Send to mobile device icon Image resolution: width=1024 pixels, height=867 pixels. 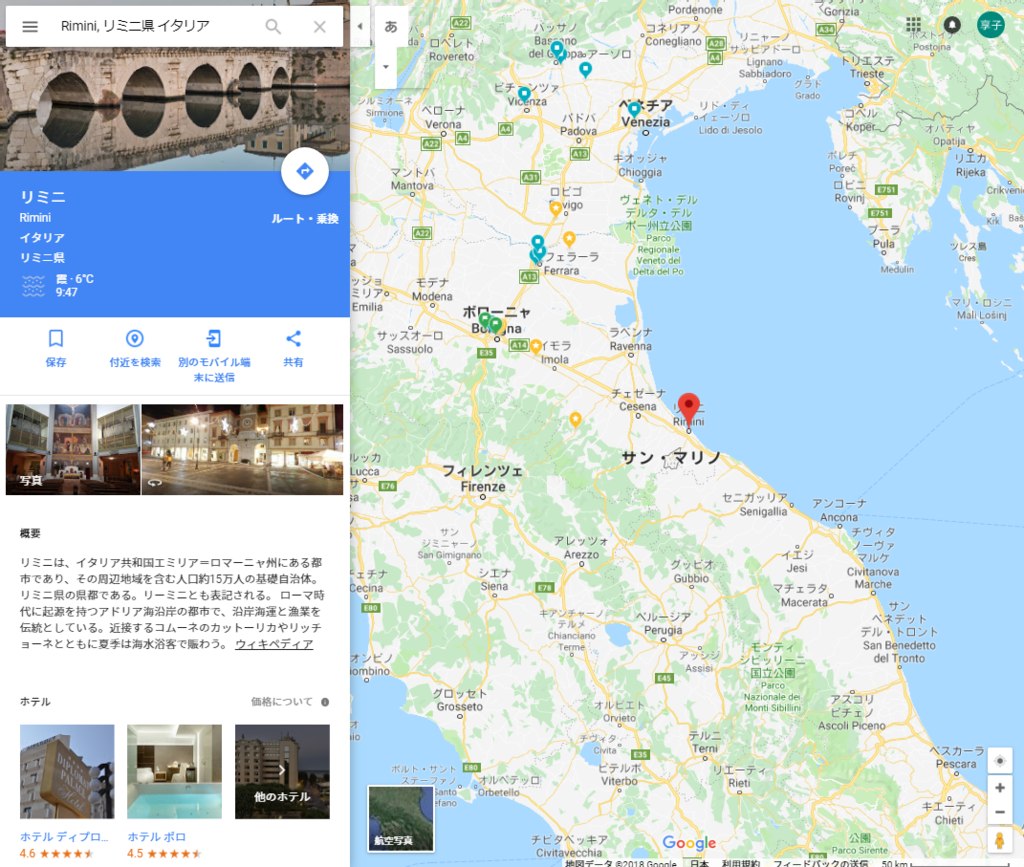(x=214, y=338)
